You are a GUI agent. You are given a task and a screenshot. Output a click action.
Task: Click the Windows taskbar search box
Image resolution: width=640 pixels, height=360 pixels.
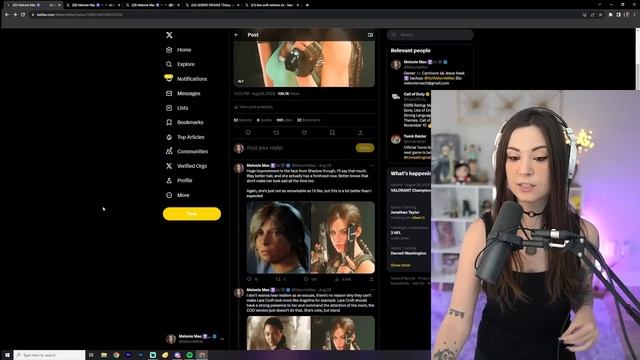pos(49,355)
